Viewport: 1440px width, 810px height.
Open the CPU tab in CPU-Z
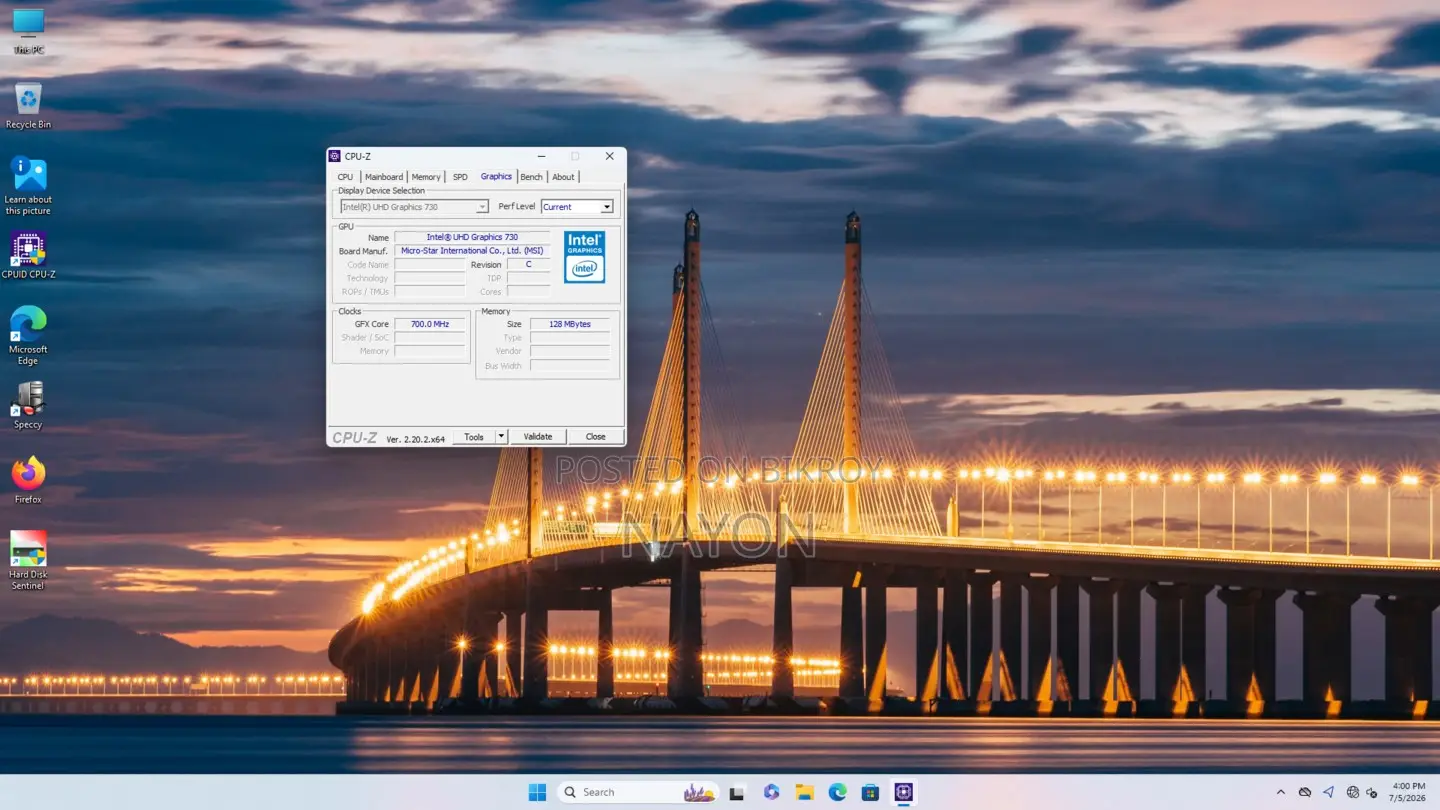point(345,177)
